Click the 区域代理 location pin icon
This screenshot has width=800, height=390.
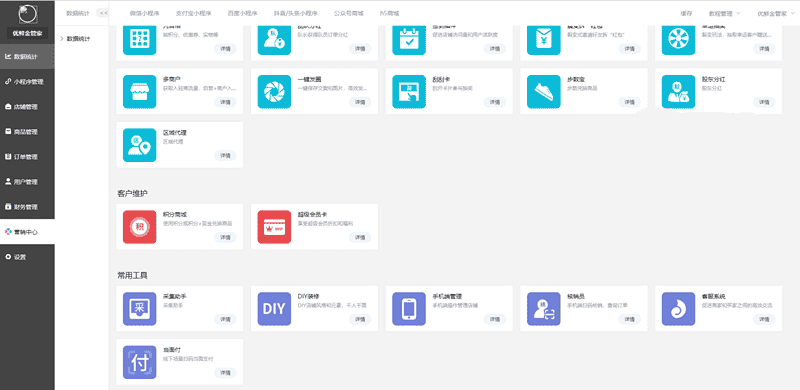(x=139, y=145)
